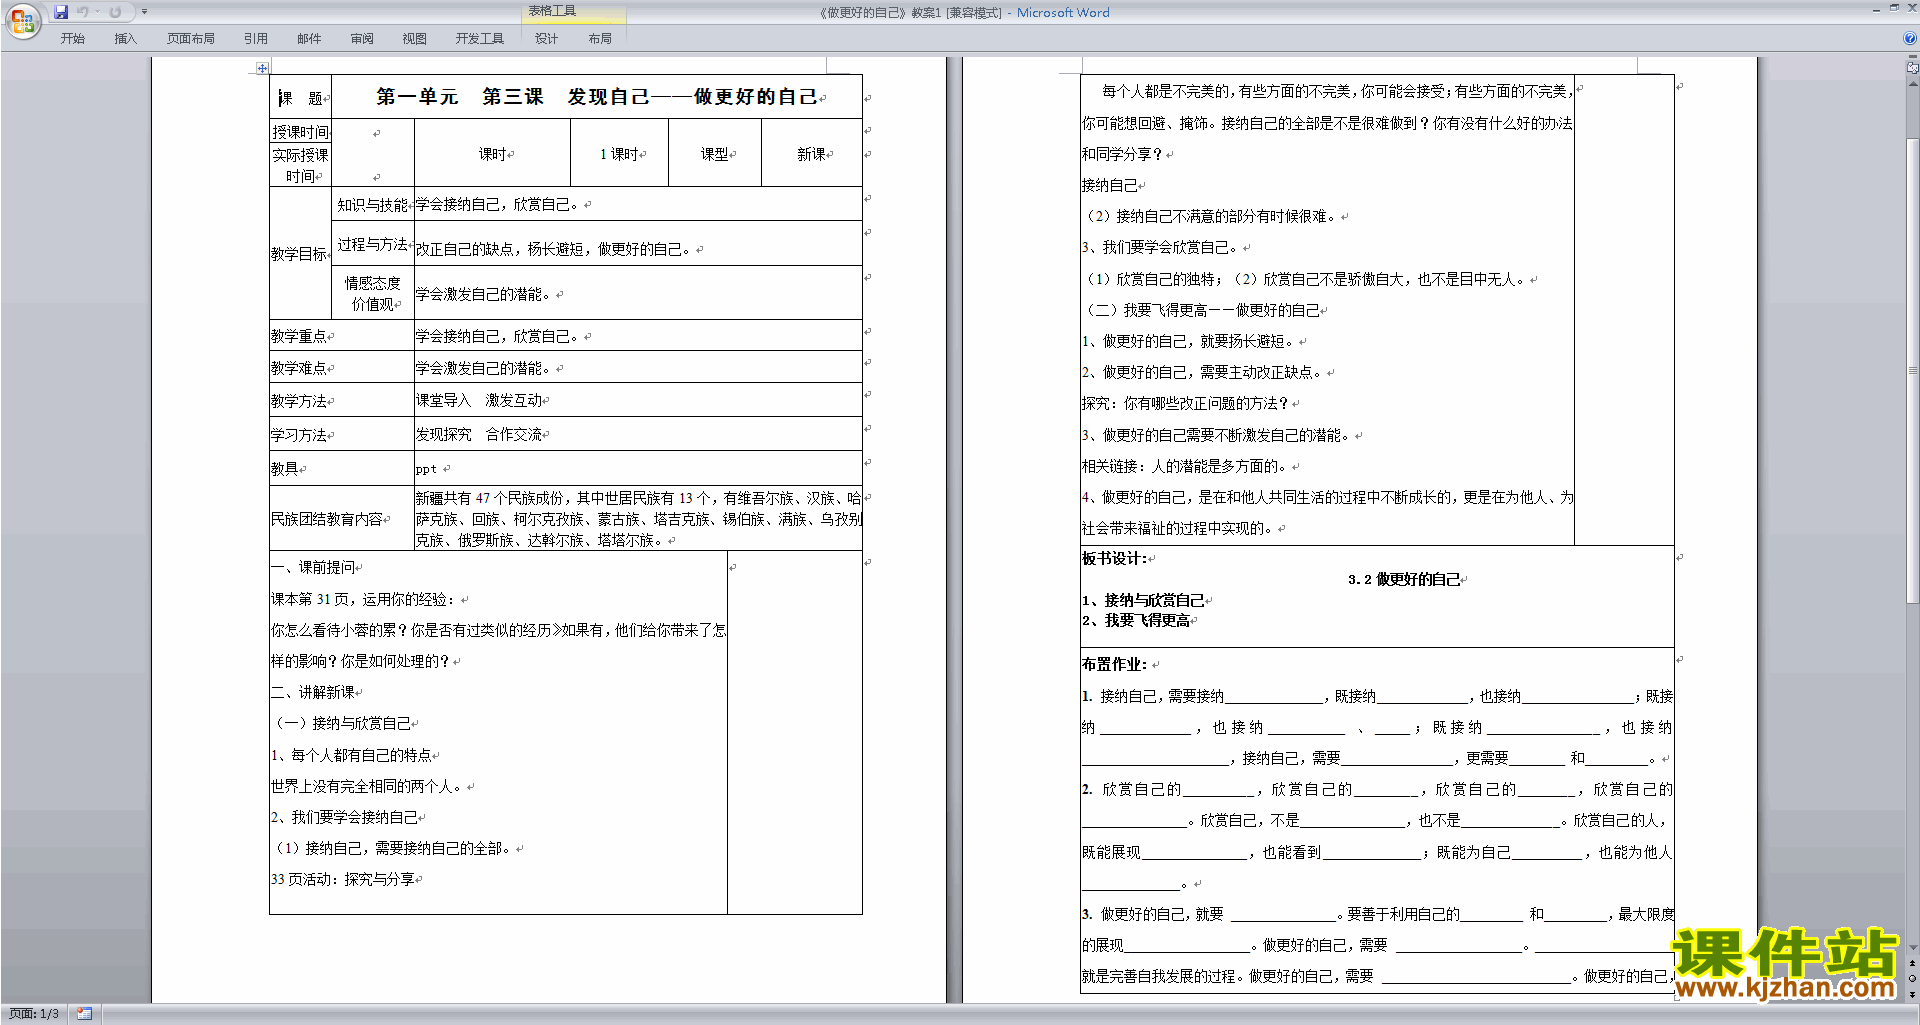This screenshot has height=1025, width=1920.
Task: Open the Office button menu
Action: click(x=22, y=20)
